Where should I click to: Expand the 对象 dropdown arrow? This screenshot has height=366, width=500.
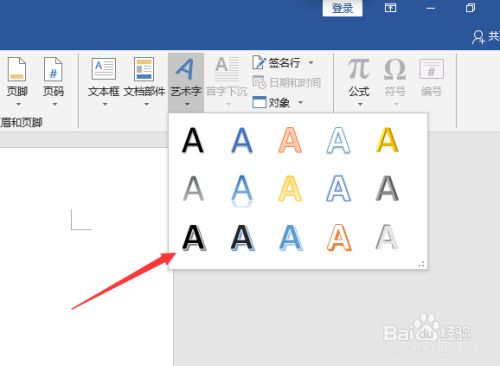coord(300,102)
